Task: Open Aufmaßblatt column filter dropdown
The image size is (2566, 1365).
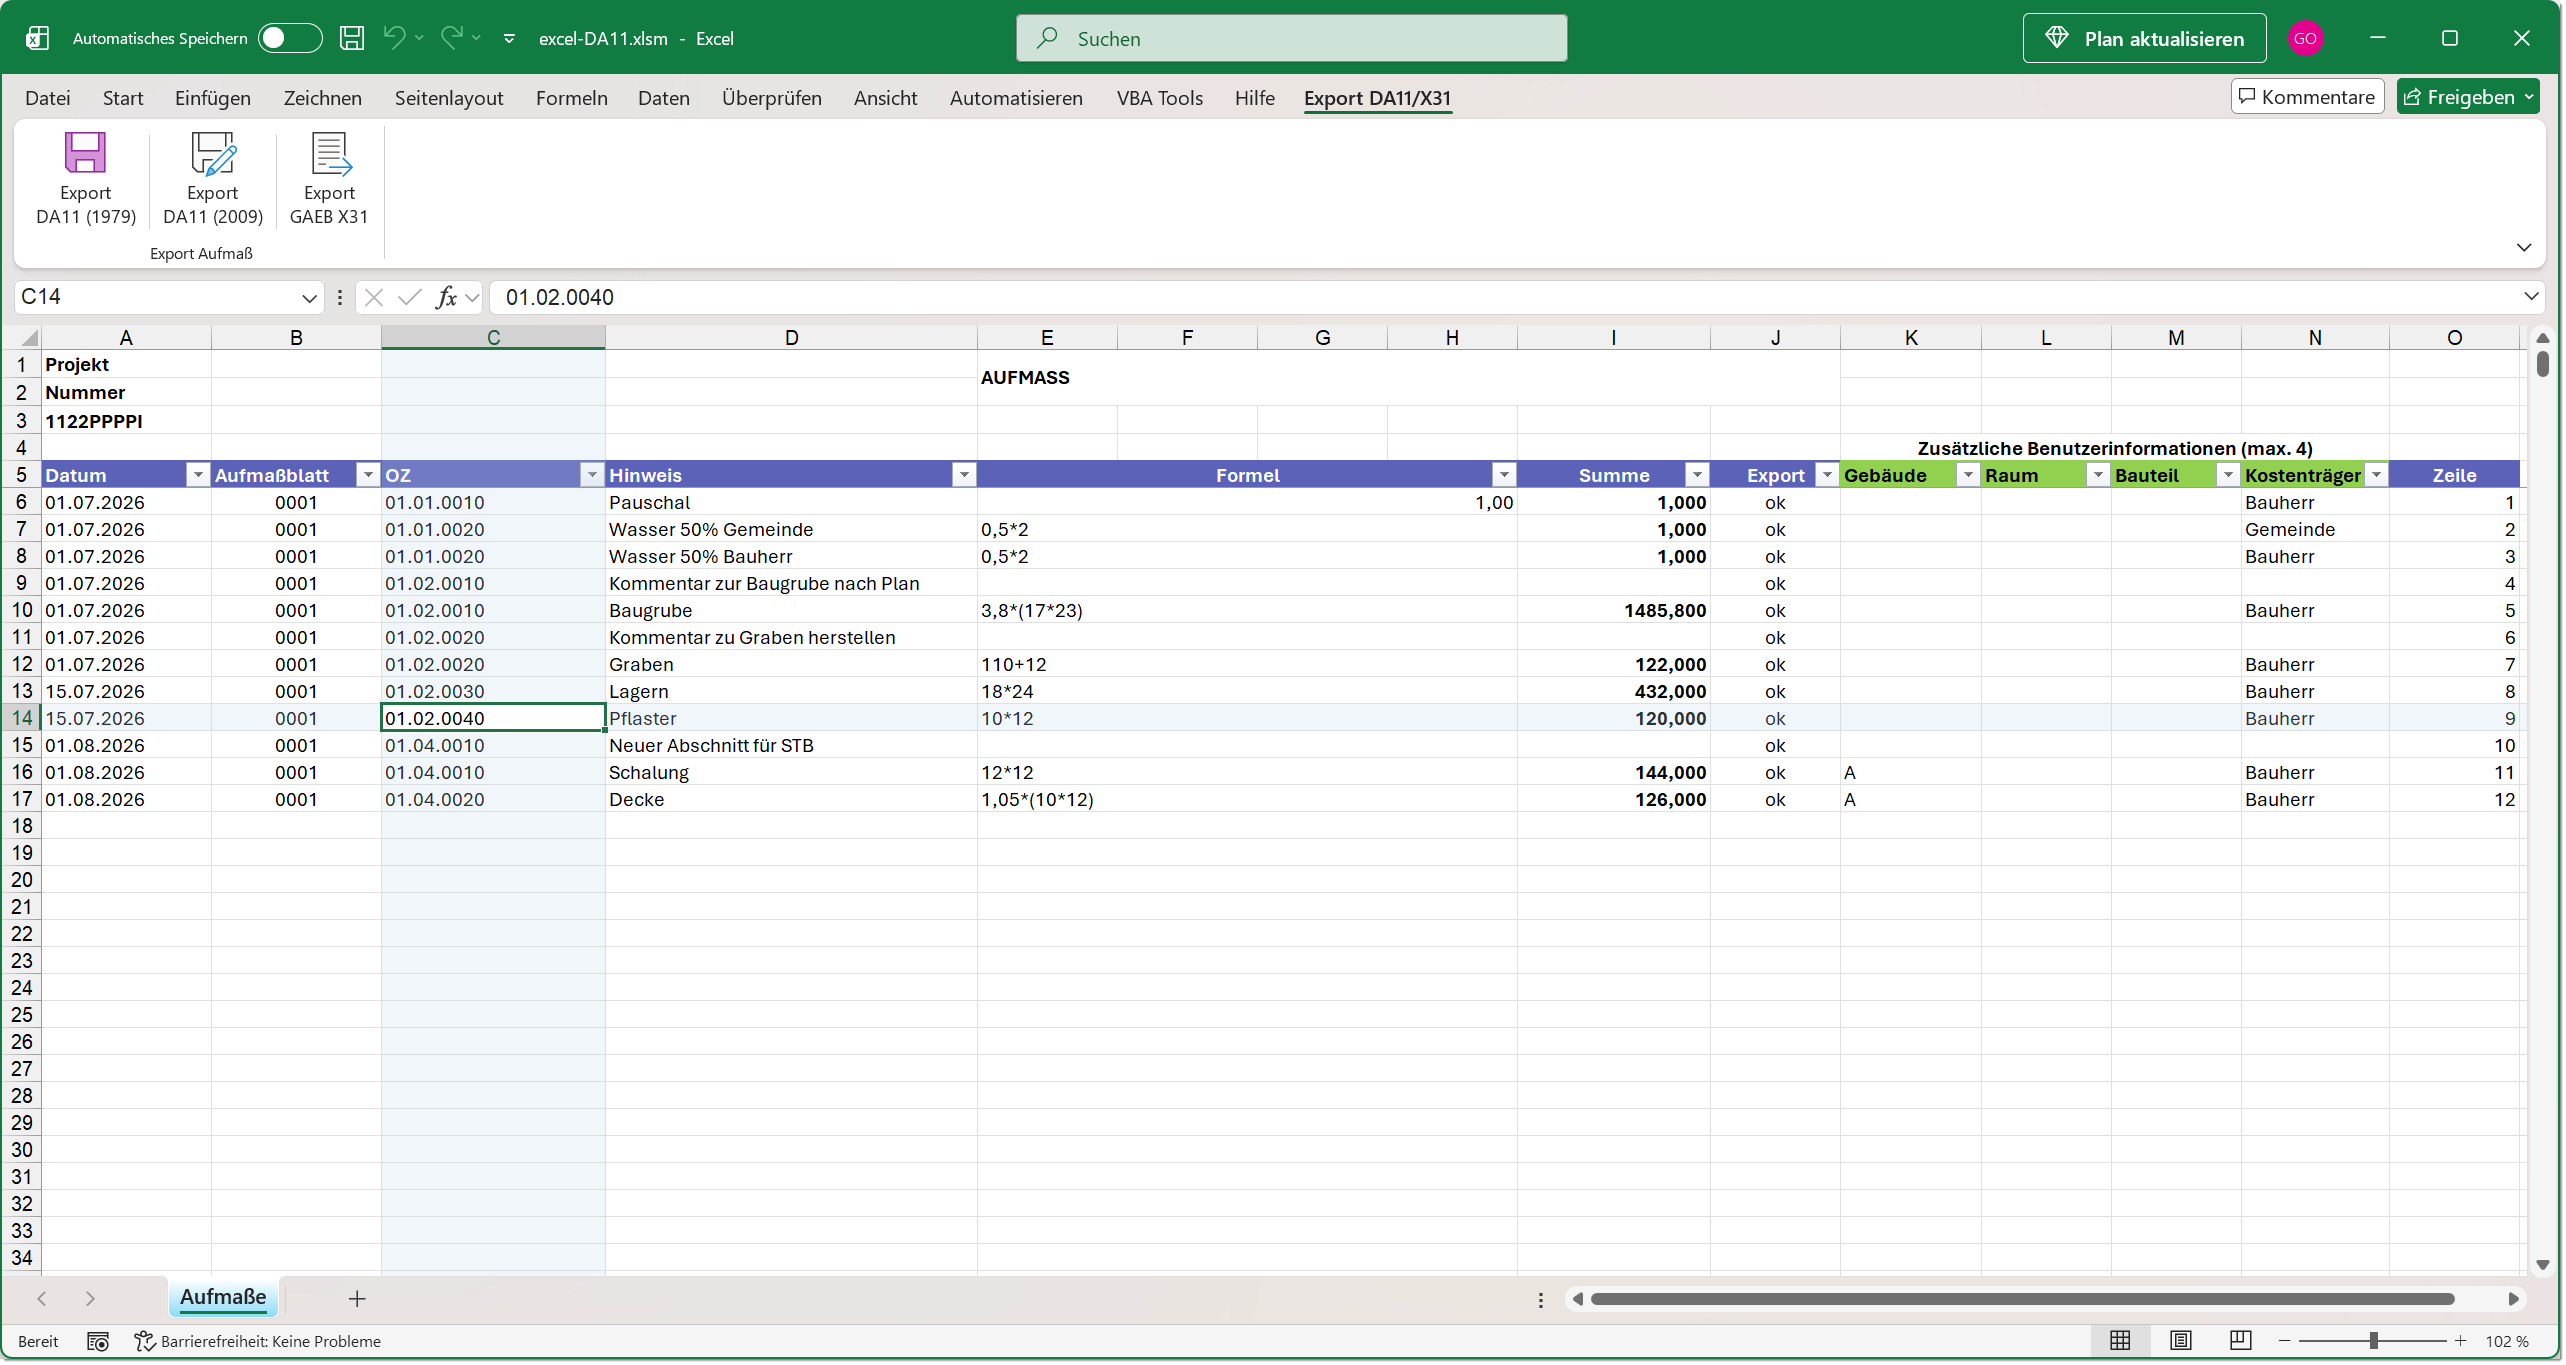Action: pyautogui.click(x=368, y=475)
